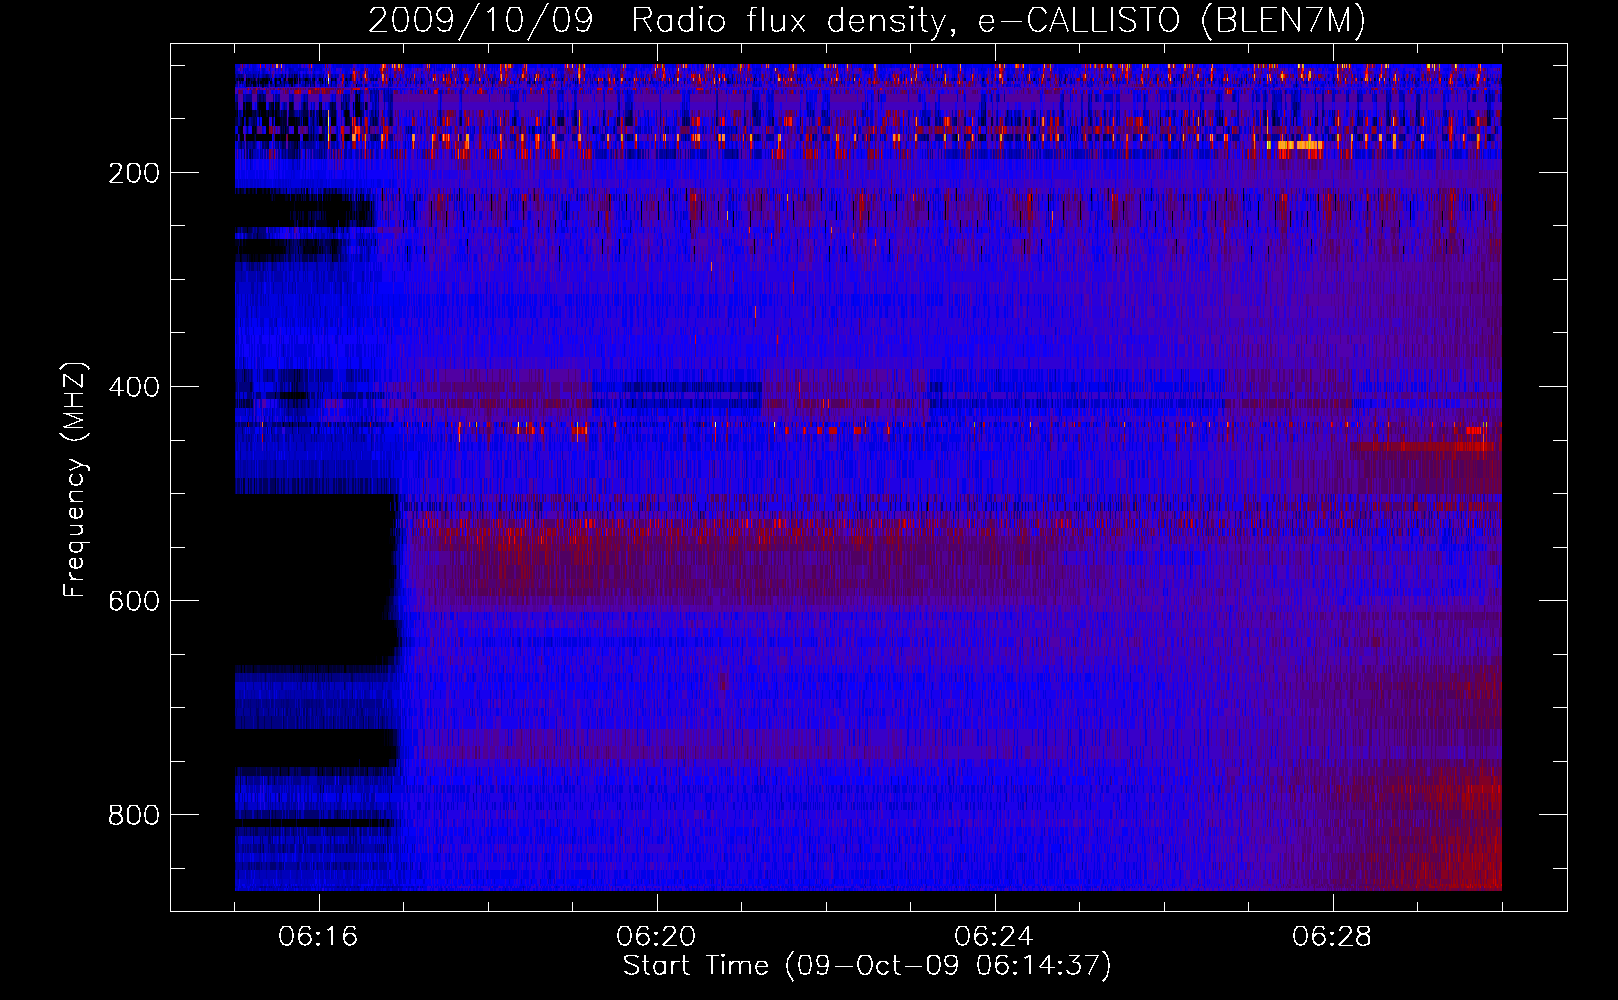Click the '400' frequency tick label
This screenshot has height=1000, width=1618.
click(x=134, y=387)
